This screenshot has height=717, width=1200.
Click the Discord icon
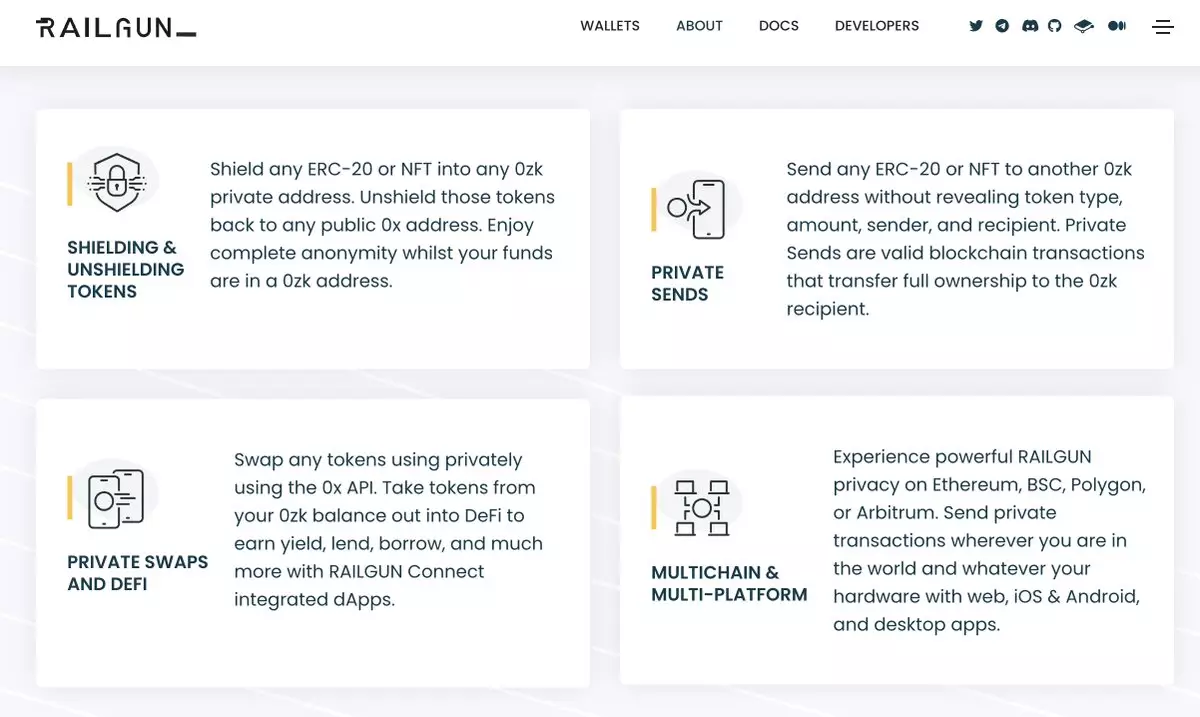click(x=1029, y=26)
